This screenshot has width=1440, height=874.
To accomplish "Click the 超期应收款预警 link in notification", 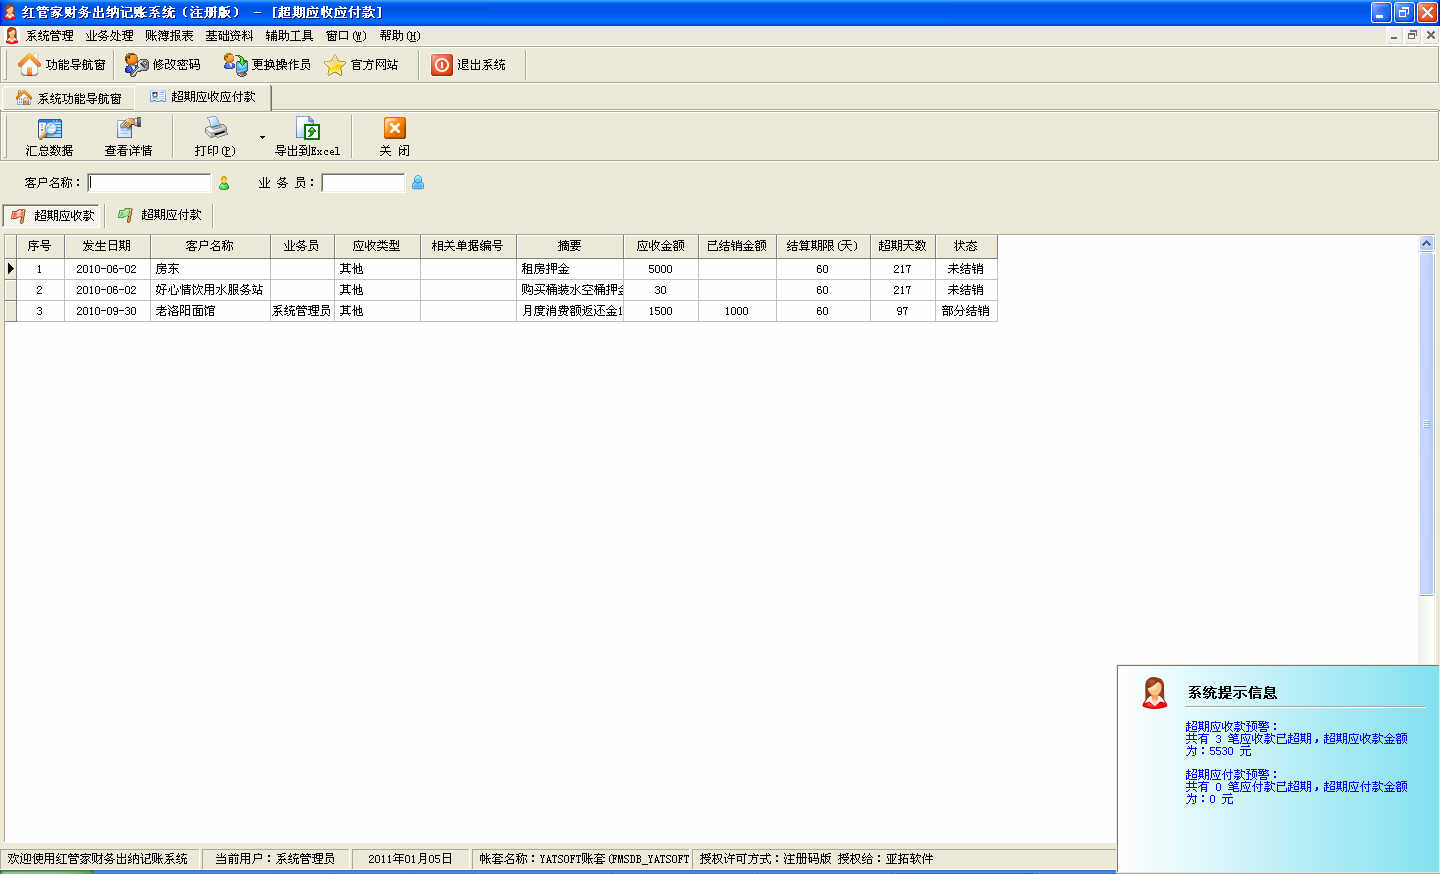I will (x=1231, y=727).
